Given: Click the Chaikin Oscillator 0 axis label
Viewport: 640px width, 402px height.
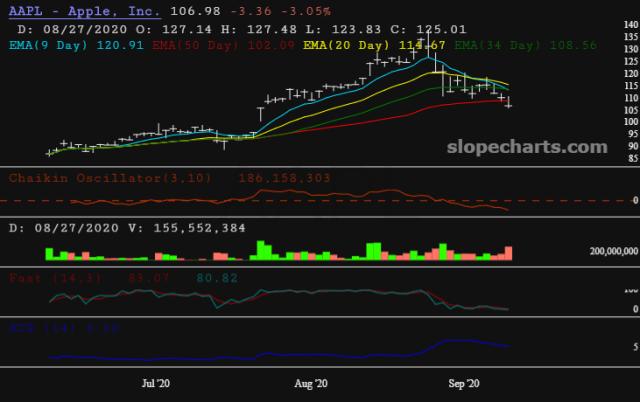Looking at the screenshot, I should pyautogui.click(x=636, y=200).
